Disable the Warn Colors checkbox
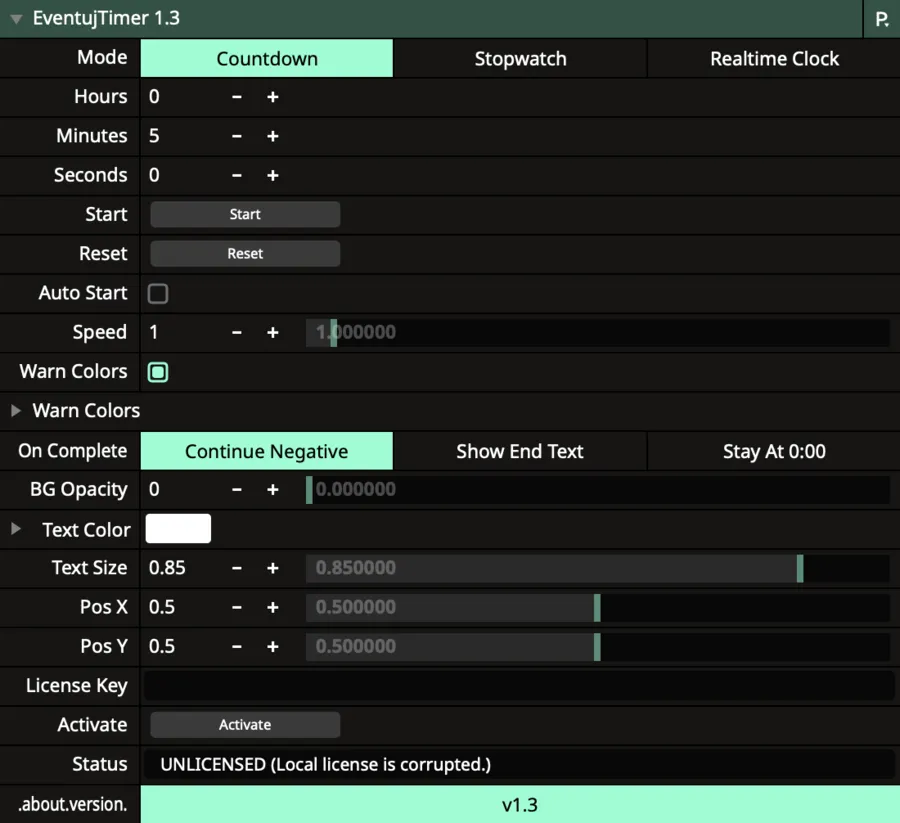The width and height of the screenshot is (900, 823). [158, 372]
